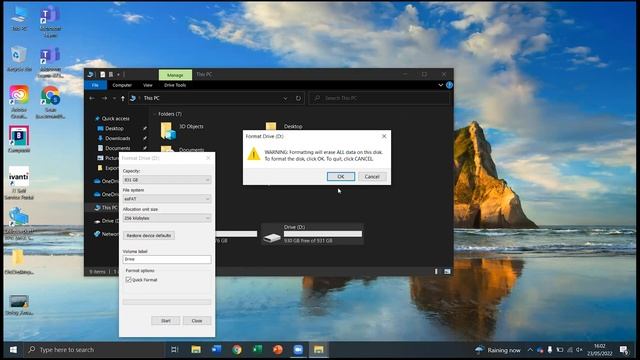Open the Windows Start menu
This screenshot has width=640, height=360.
click(13, 350)
